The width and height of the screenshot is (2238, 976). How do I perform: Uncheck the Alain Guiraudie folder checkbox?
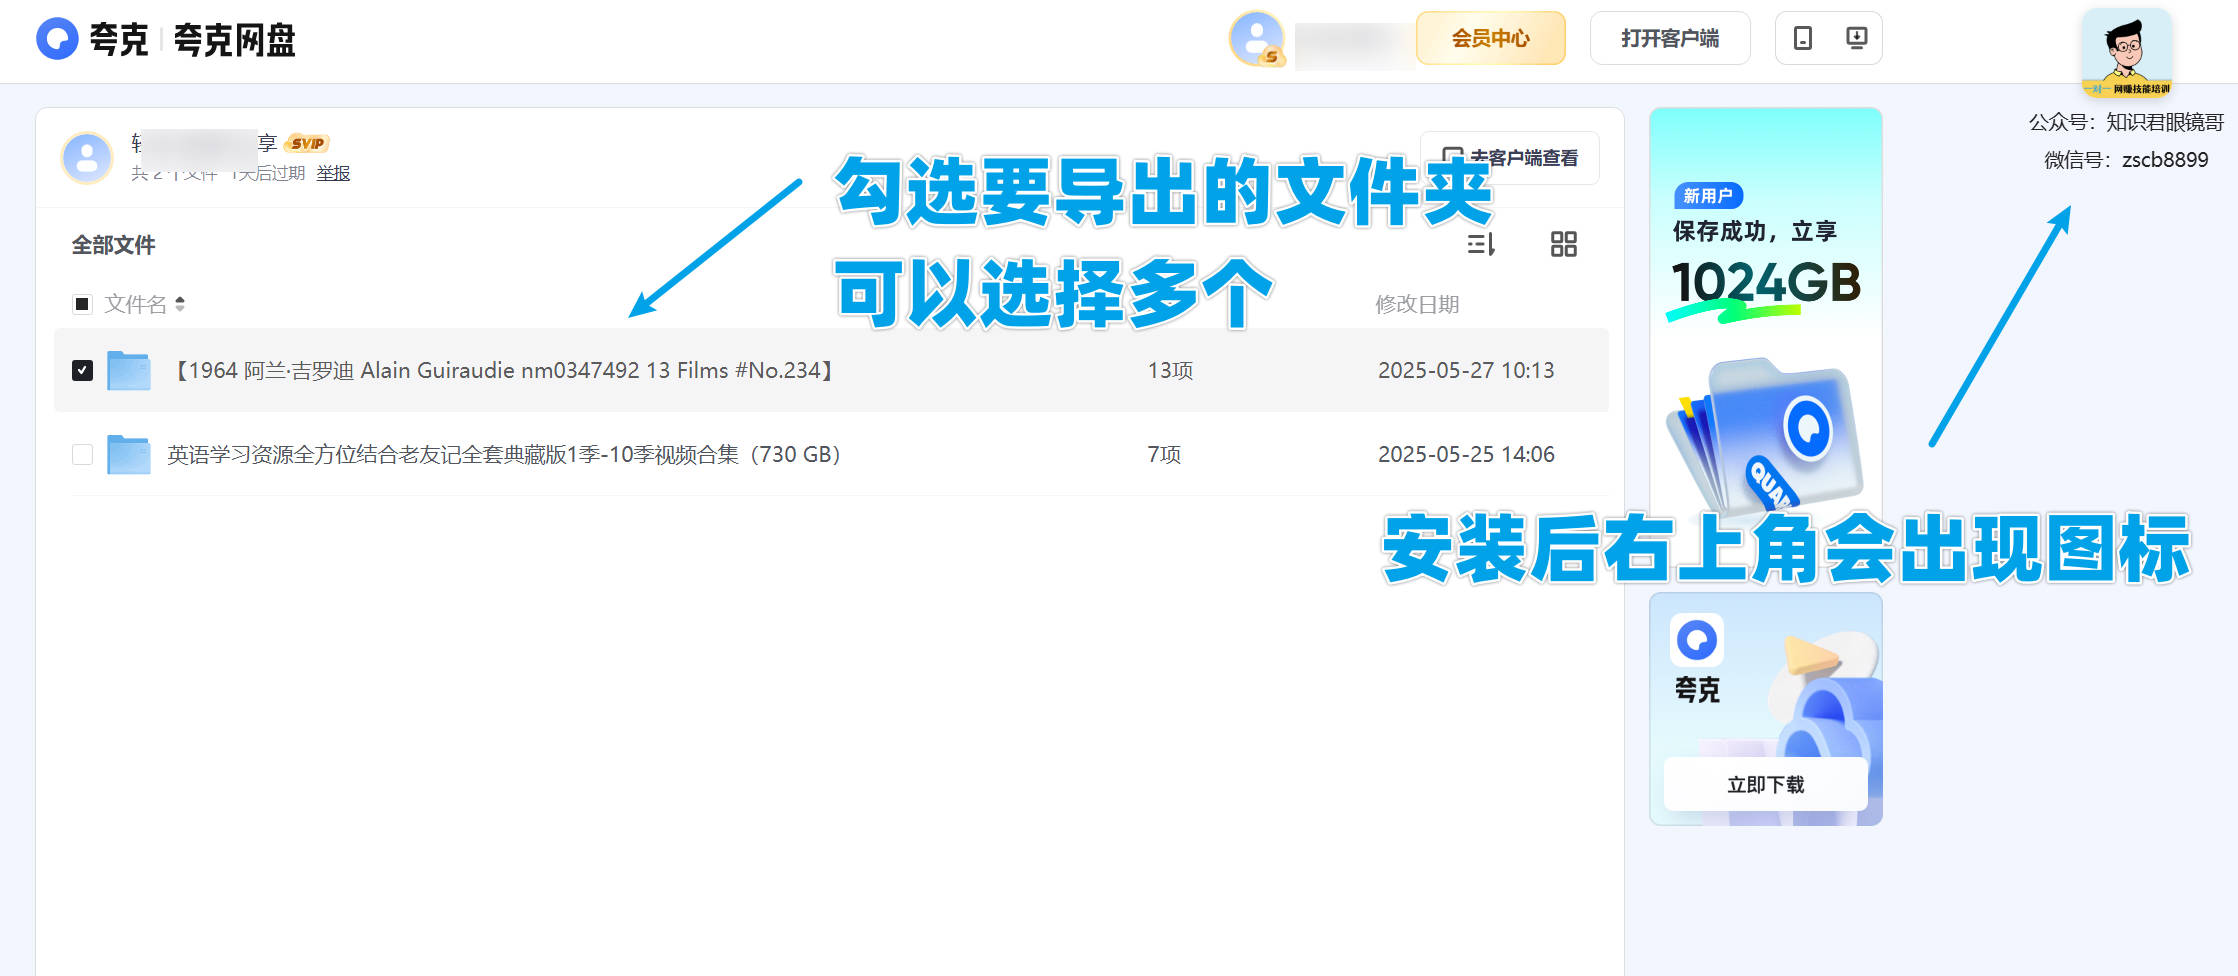82,370
